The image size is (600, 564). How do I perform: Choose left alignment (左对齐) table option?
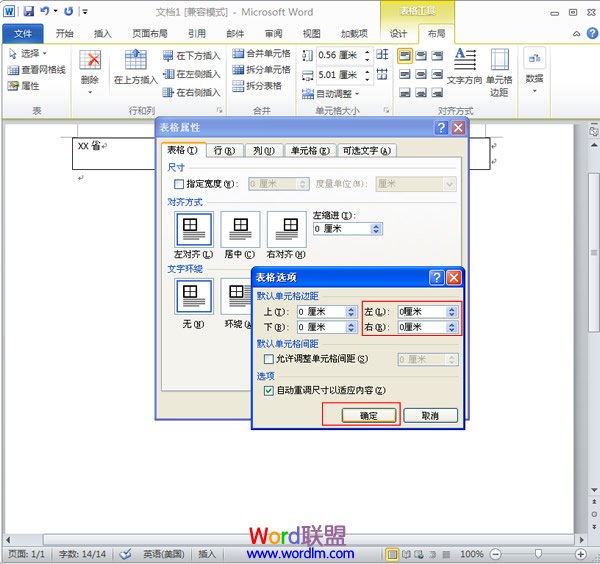pyautogui.click(x=194, y=230)
